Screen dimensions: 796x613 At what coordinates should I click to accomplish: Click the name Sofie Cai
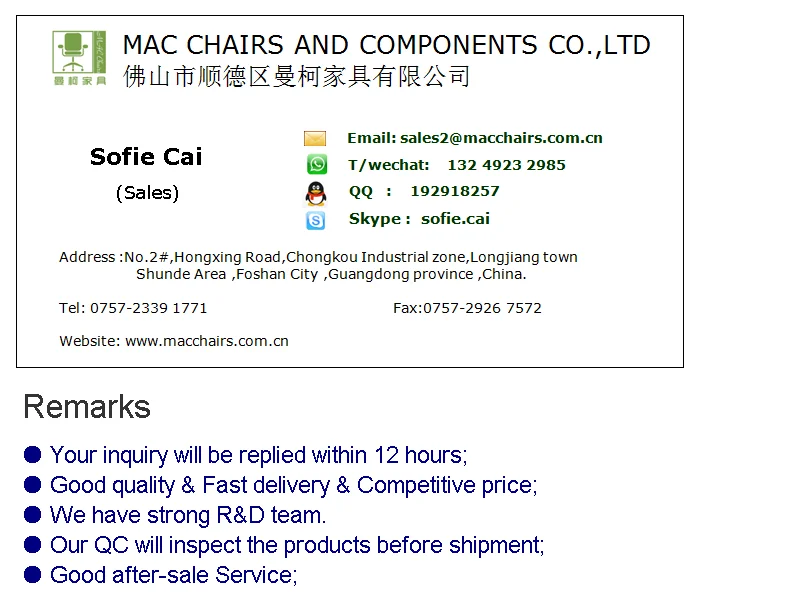[146, 157]
